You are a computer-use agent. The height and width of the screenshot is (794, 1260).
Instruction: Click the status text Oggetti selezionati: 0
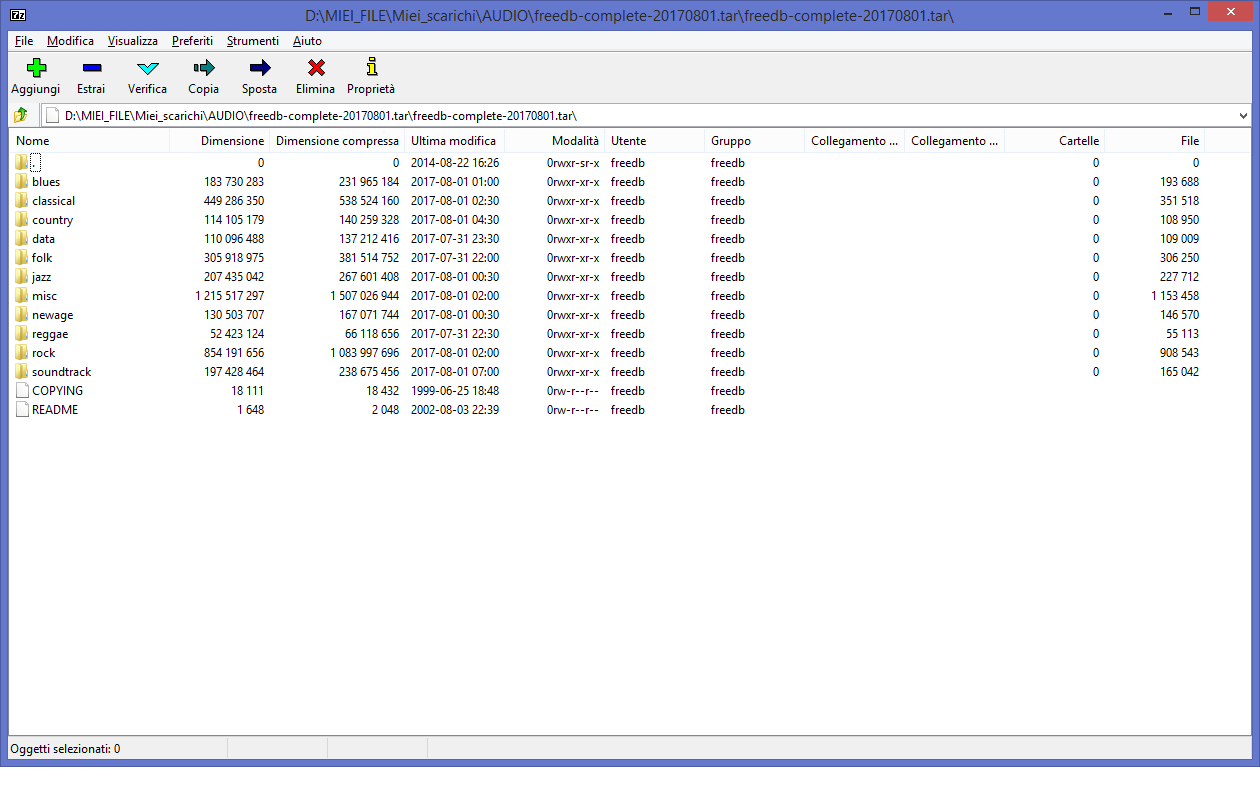point(65,748)
